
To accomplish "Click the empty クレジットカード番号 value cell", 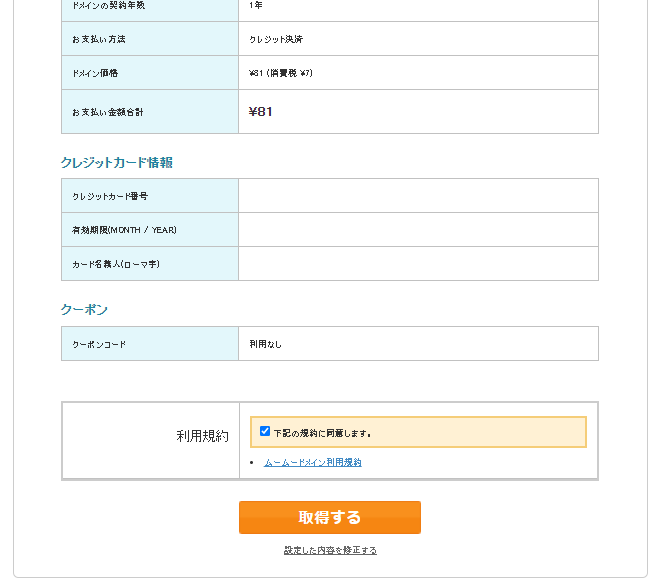I will tap(419, 196).
